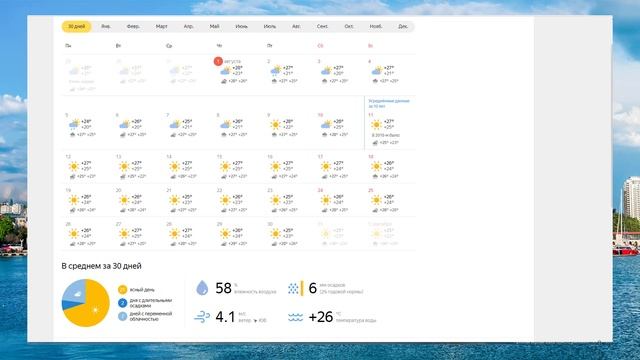Screen dimensions: 640x360
Task: Click the partly cloudy icon for day 7
Action: point(175,124)
